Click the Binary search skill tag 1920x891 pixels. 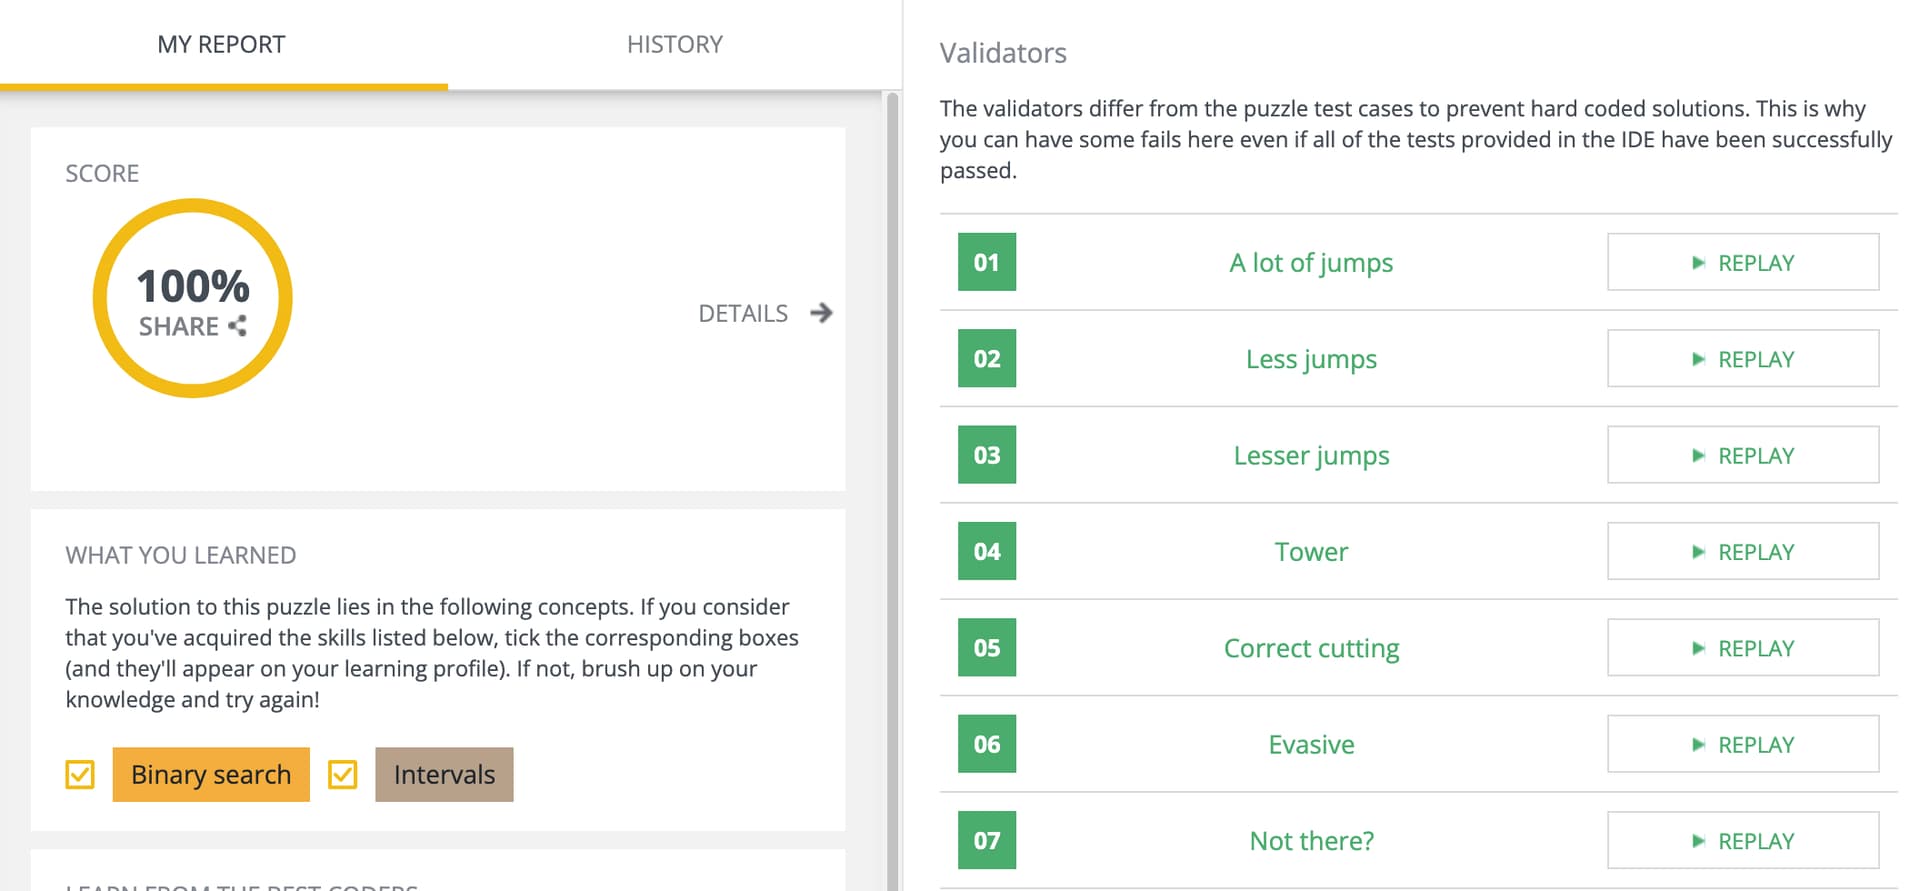click(211, 774)
